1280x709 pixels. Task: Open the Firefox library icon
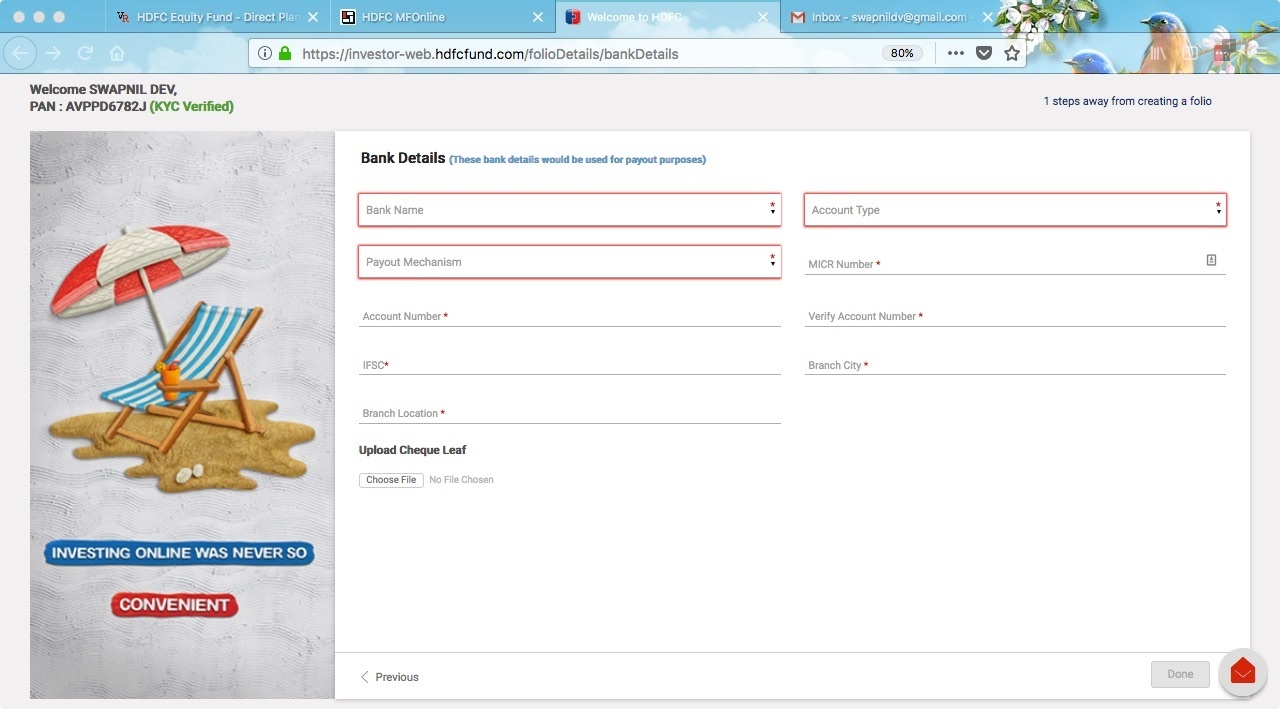coord(1160,53)
